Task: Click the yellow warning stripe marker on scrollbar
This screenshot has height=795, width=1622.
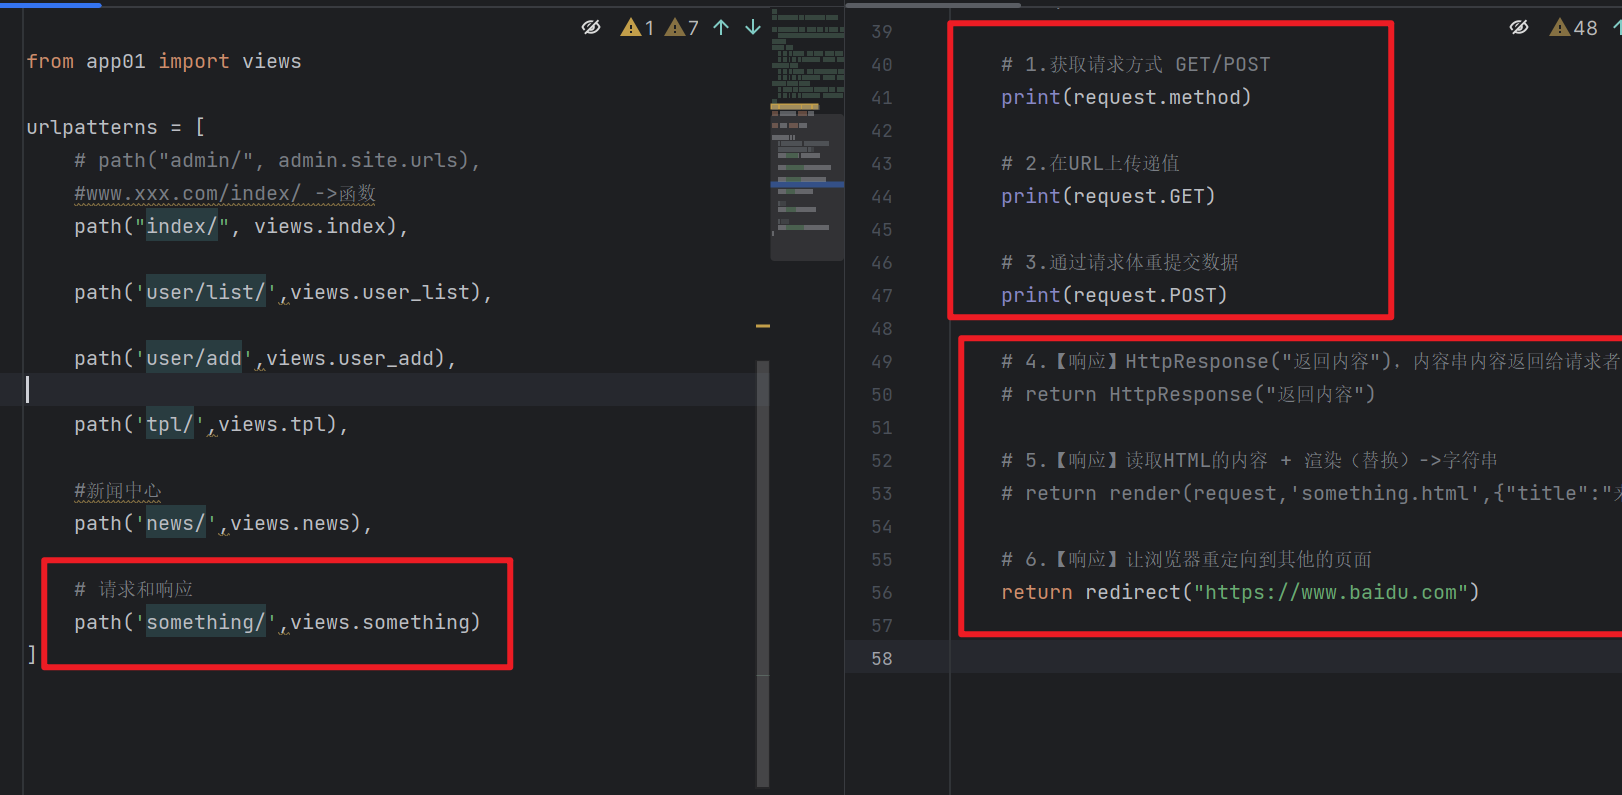Action: pyautogui.click(x=763, y=326)
